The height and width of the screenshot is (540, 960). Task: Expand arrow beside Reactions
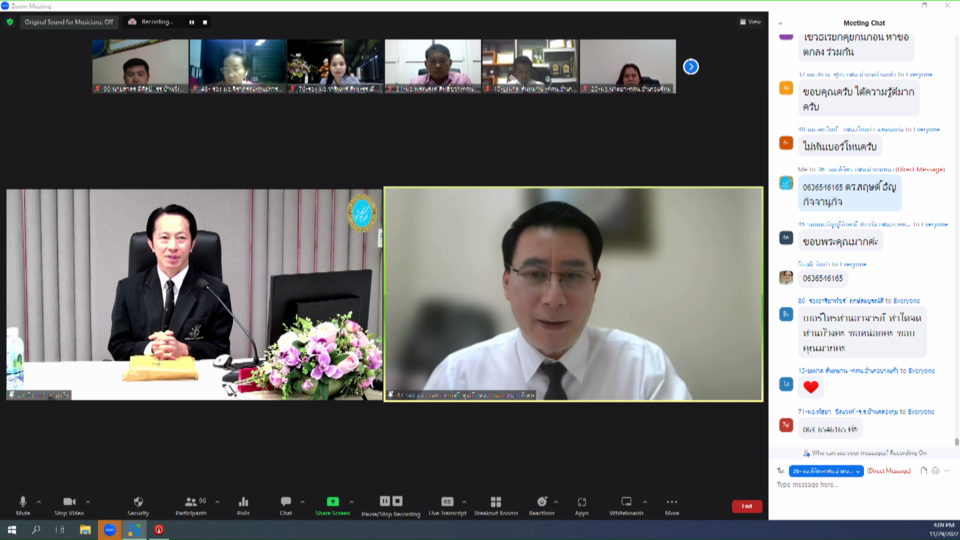pos(556,502)
